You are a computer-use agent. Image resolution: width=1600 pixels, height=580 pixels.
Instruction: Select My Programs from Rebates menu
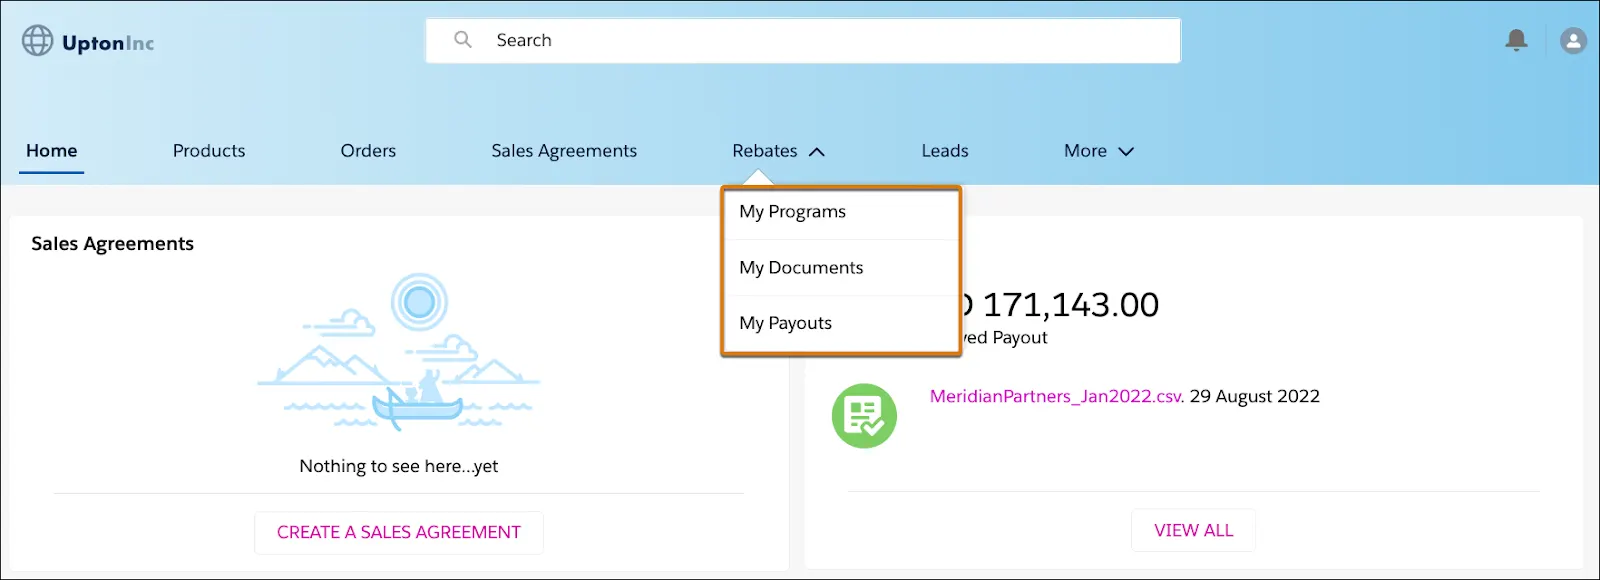(x=841, y=212)
